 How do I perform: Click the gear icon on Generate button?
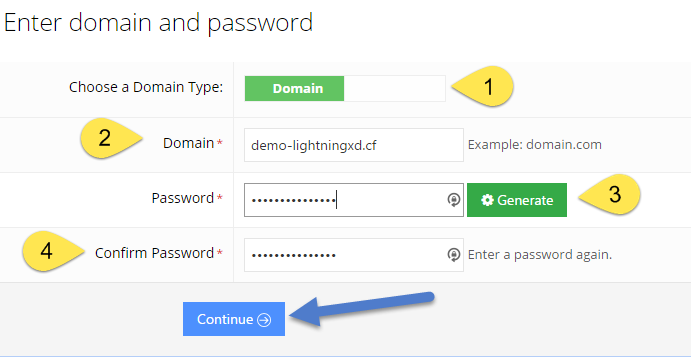coord(487,200)
